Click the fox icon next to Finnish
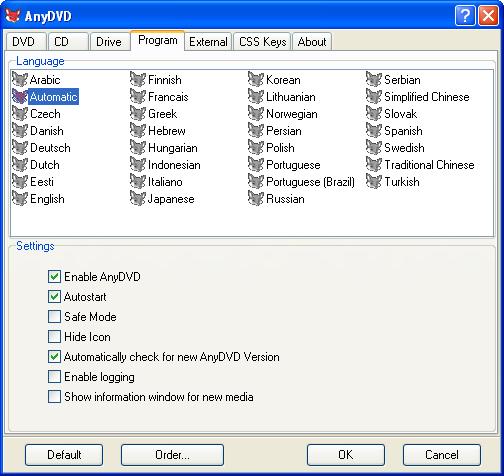 tap(138, 79)
